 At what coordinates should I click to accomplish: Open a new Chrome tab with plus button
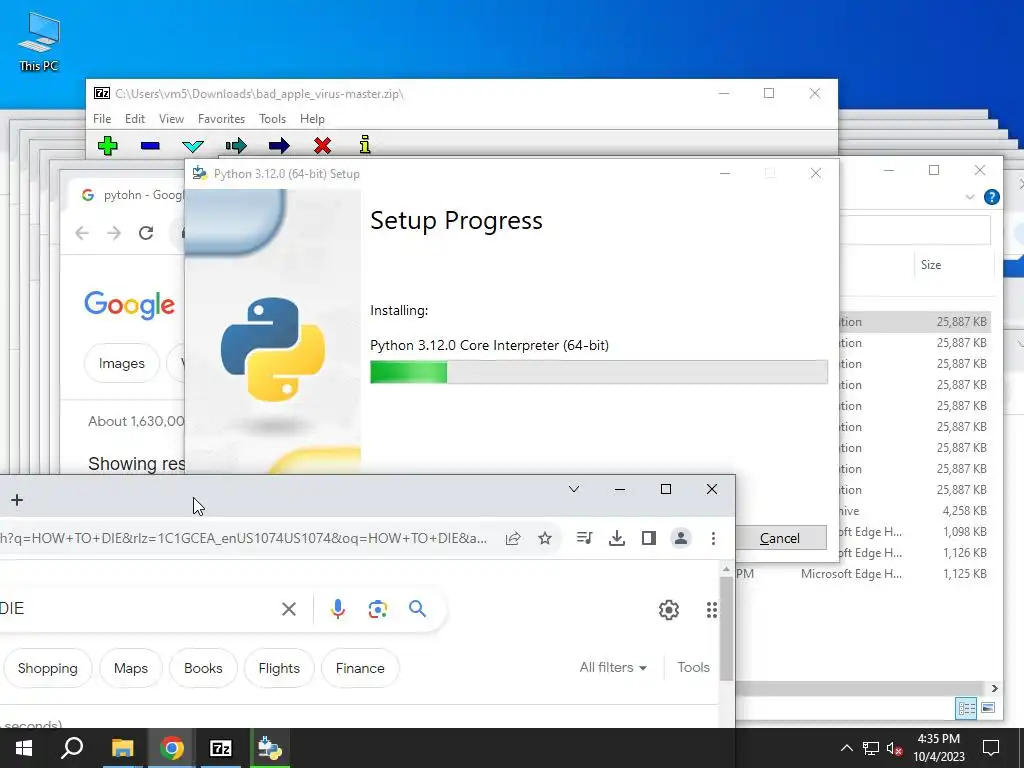(17, 500)
